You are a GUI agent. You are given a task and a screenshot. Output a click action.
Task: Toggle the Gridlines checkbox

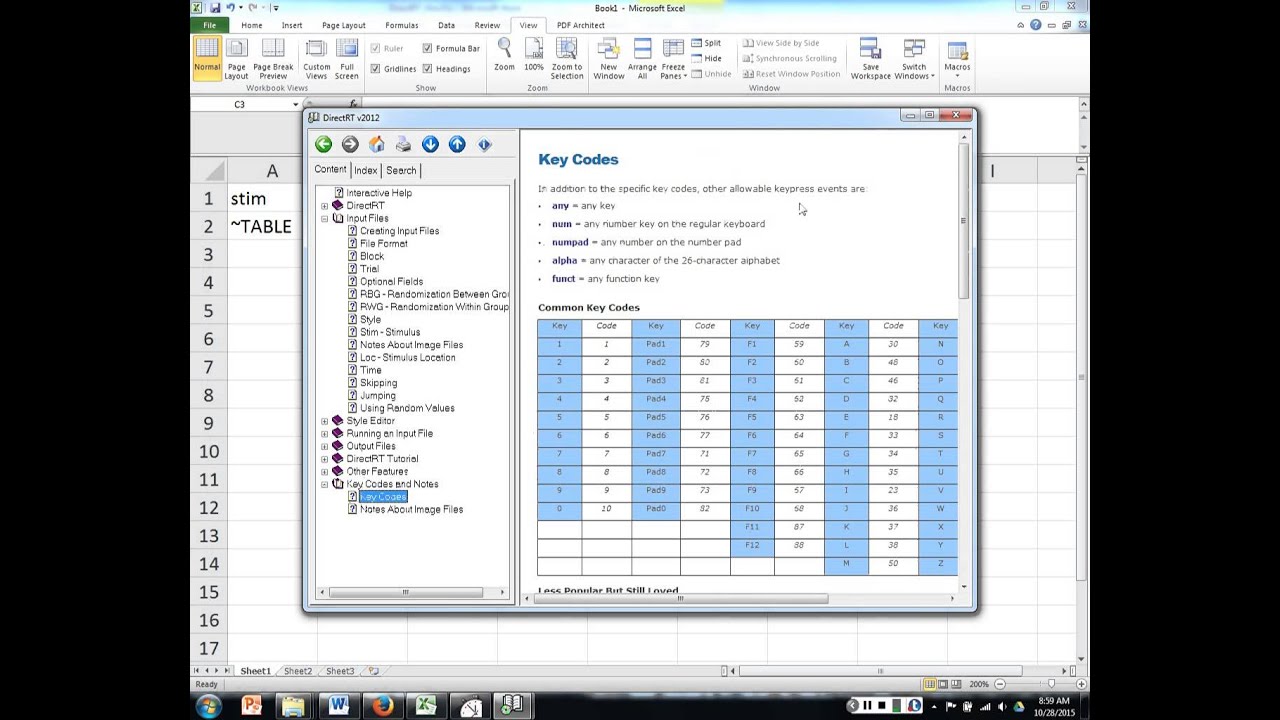point(375,69)
